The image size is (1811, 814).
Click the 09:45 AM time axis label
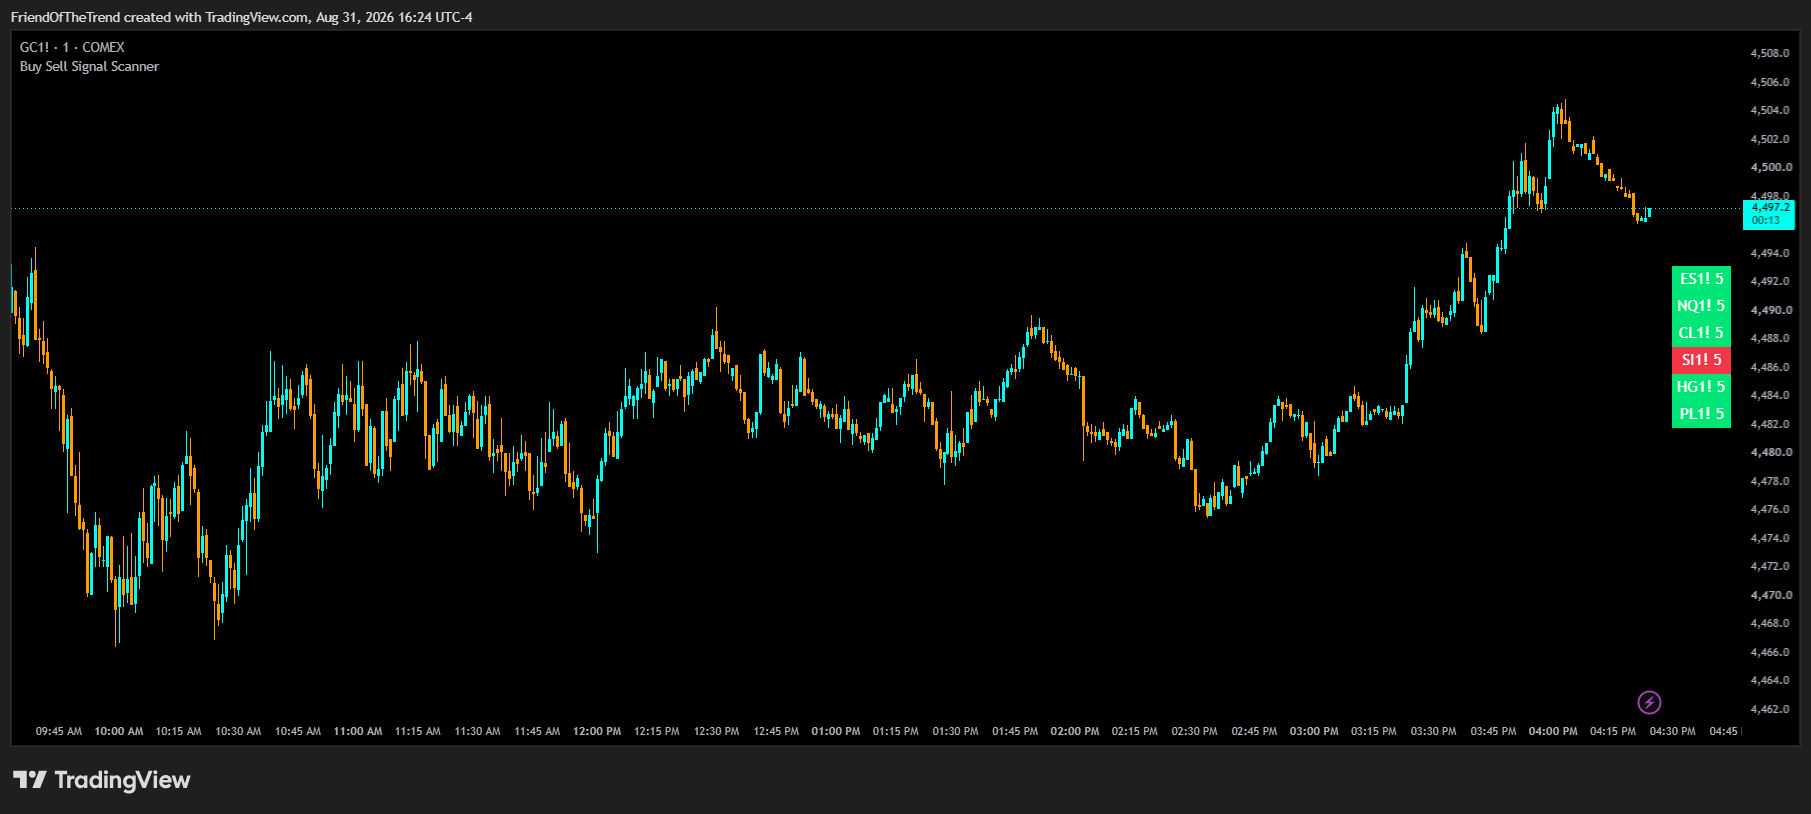(x=59, y=731)
